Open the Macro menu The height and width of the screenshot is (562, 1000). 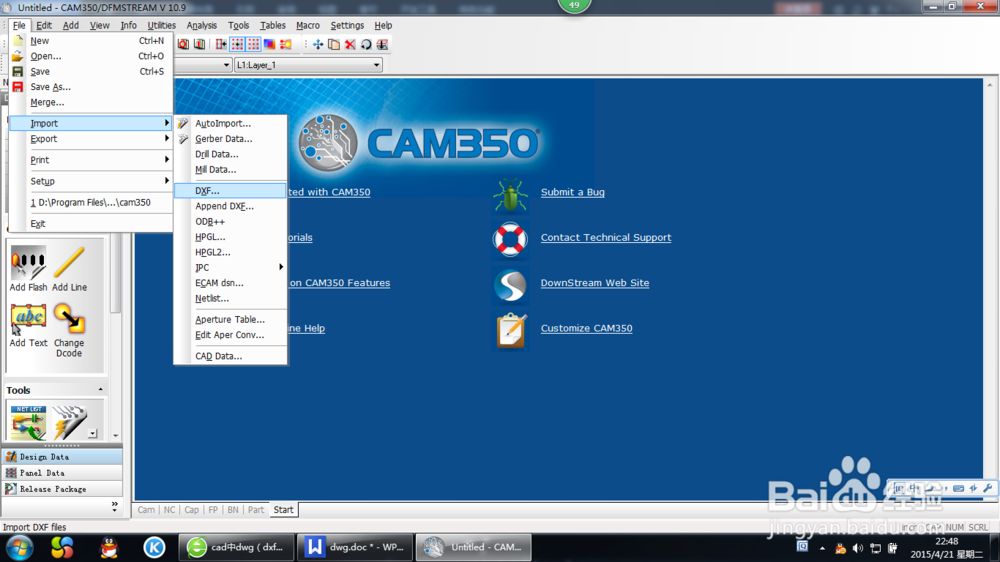pos(308,26)
